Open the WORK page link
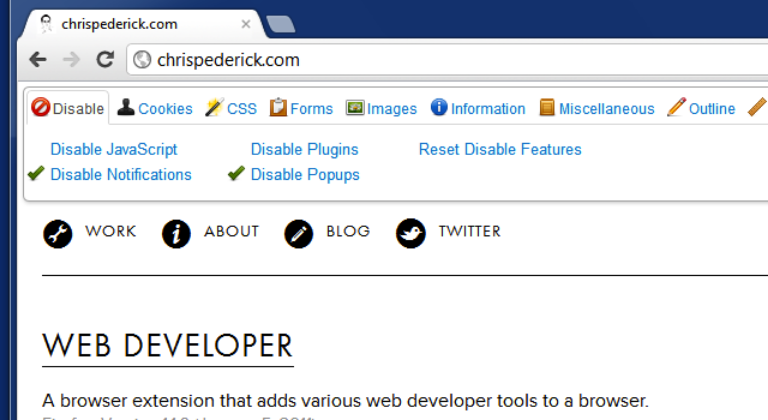This screenshot has height=420, width=768. click(111, 231)
